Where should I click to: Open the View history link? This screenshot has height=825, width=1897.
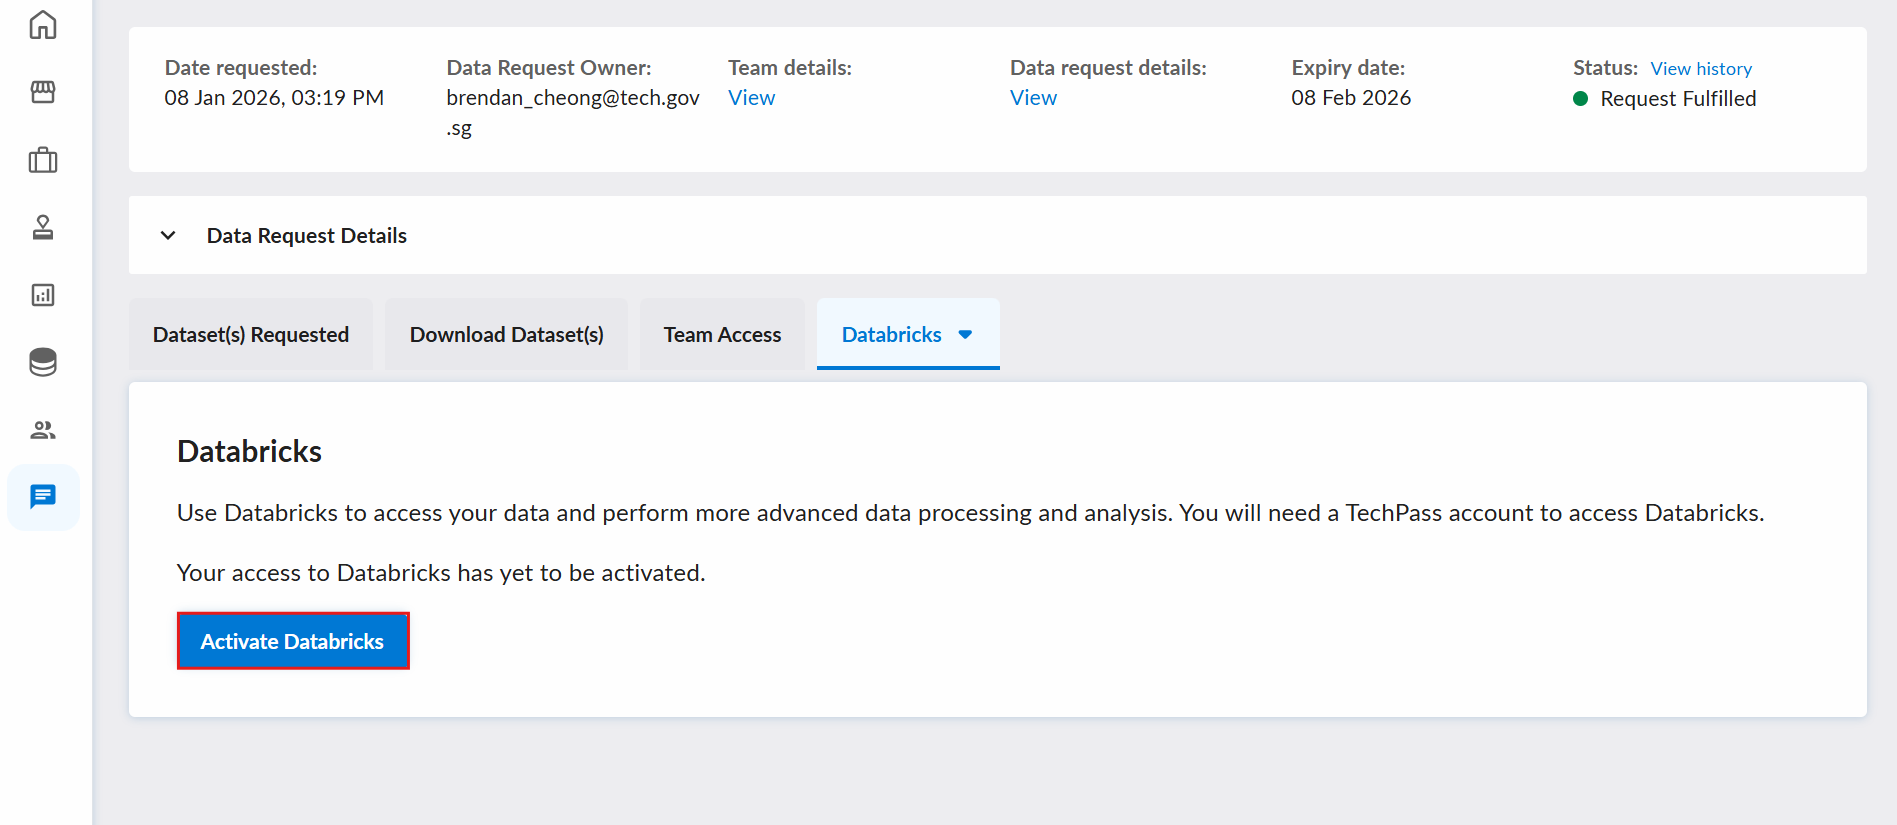[x=1701, y=69]
